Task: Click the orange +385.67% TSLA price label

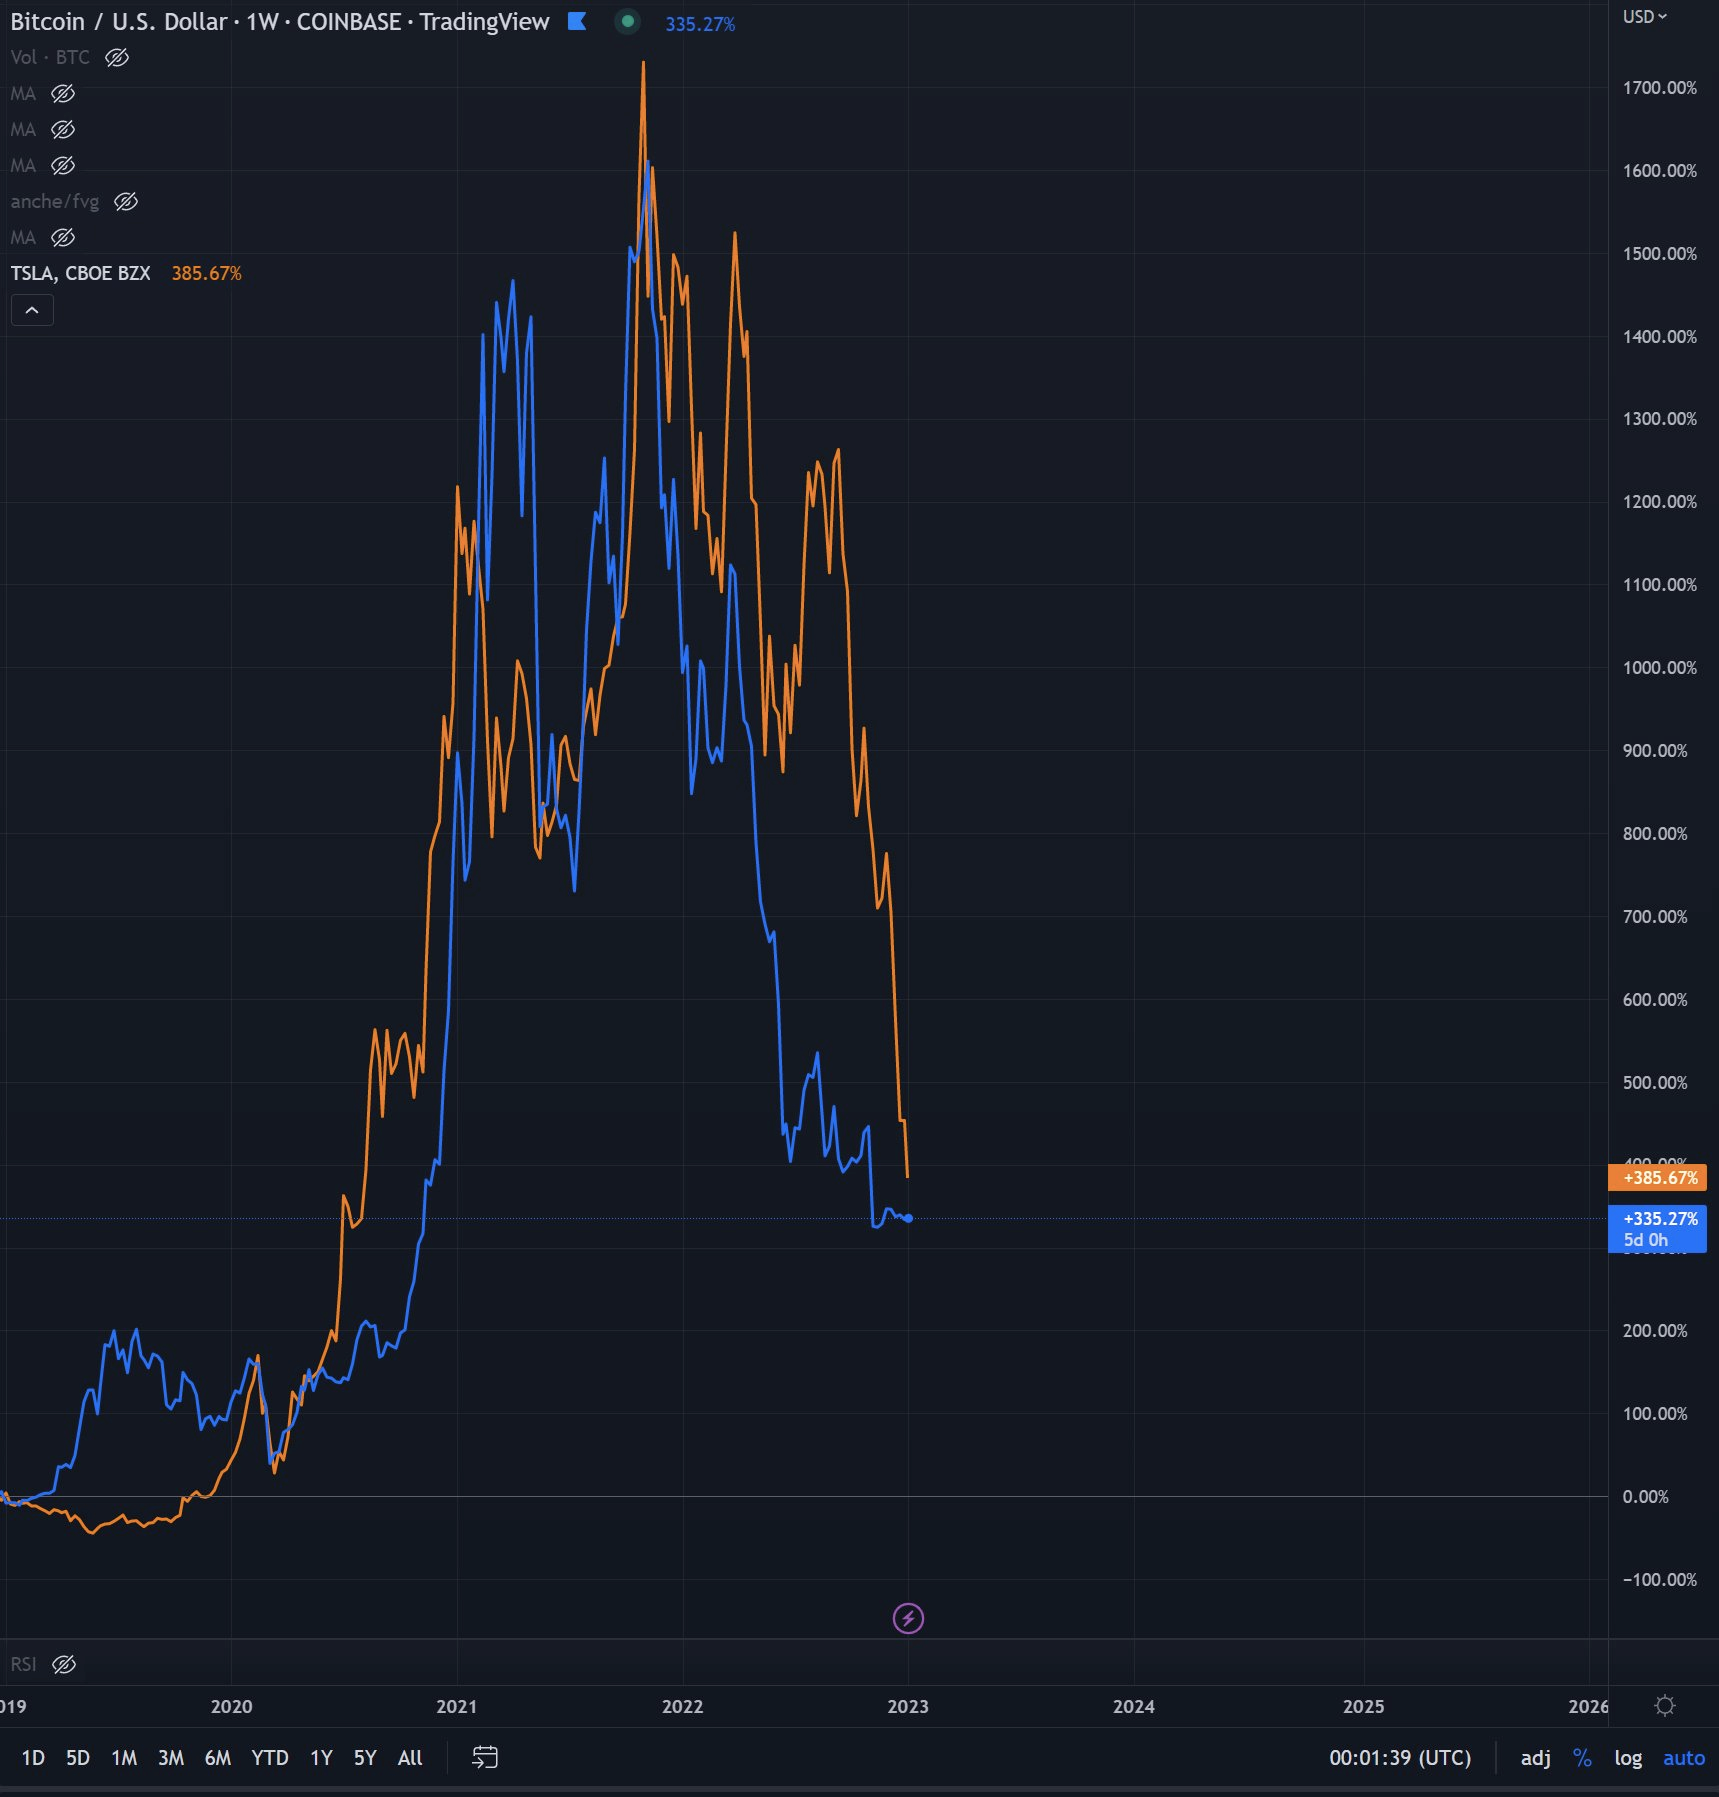Action: (x=1657, y=1177)
